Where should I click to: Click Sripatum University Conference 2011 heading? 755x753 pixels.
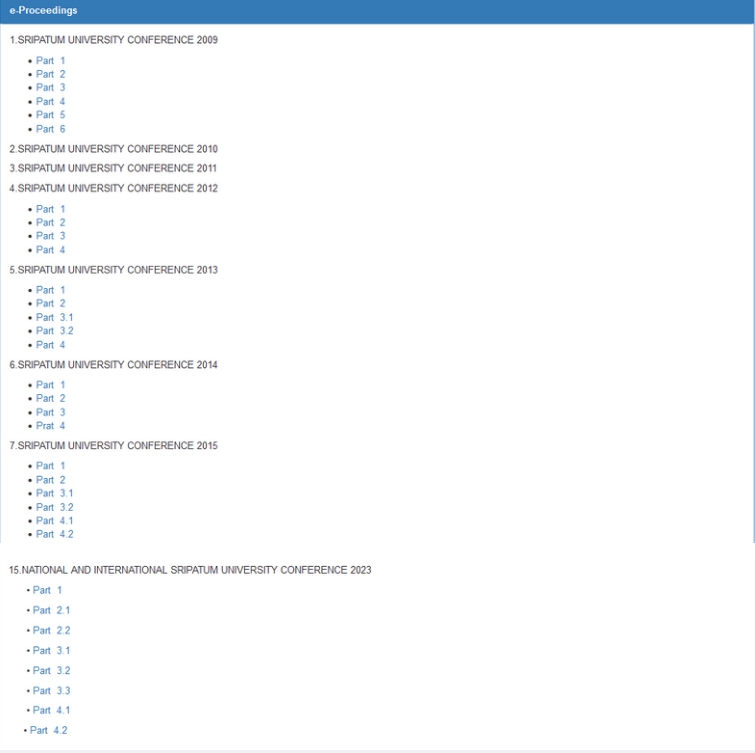click(x=113, y=168)
